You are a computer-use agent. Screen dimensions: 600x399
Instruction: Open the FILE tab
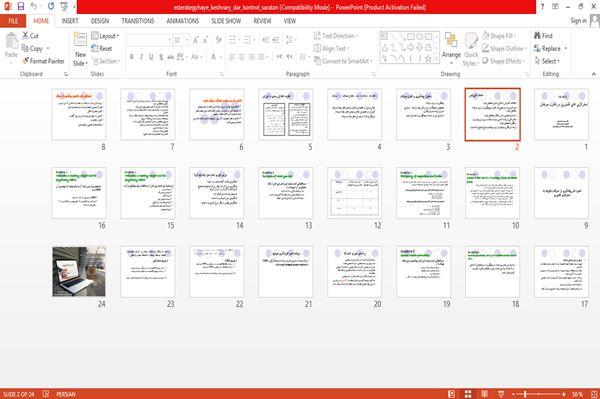[x=13, y=21]
